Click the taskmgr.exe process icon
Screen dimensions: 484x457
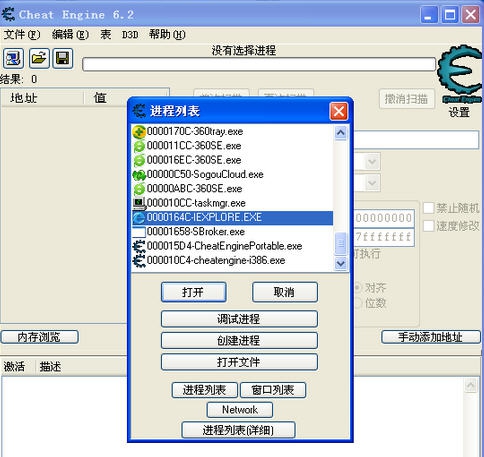(139, 203)
